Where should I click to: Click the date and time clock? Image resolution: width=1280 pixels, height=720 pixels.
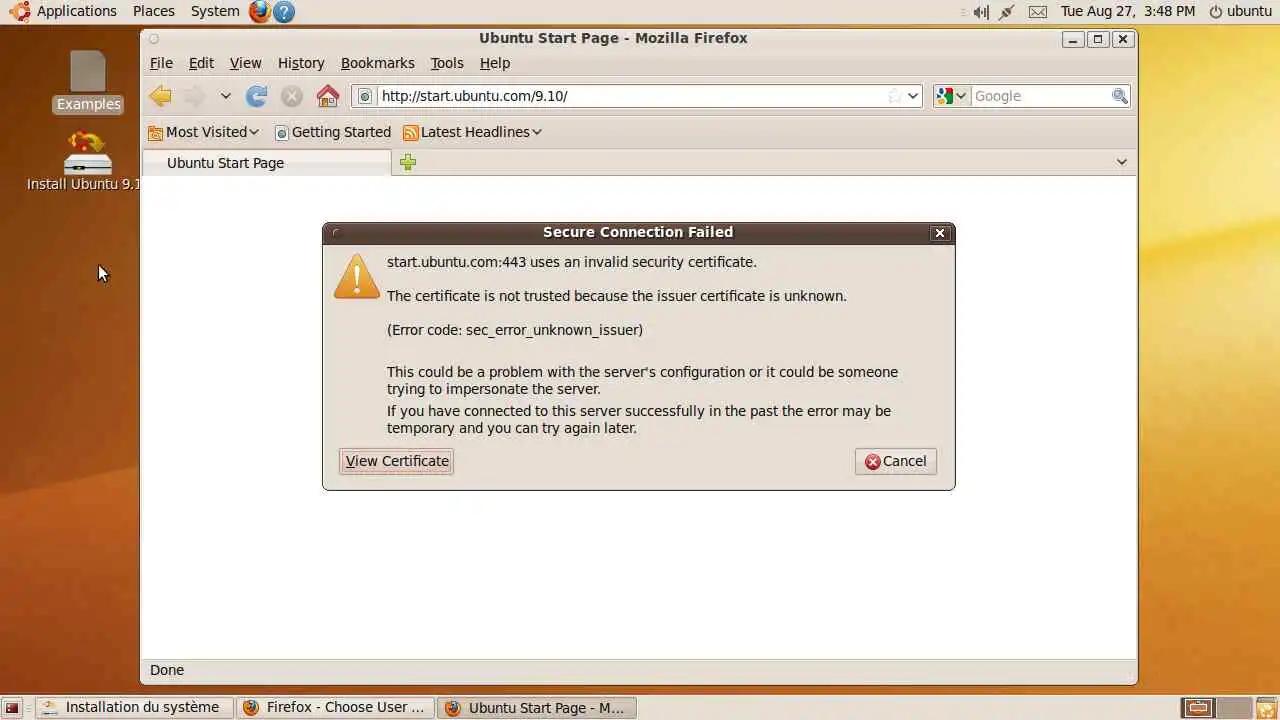1128,11
